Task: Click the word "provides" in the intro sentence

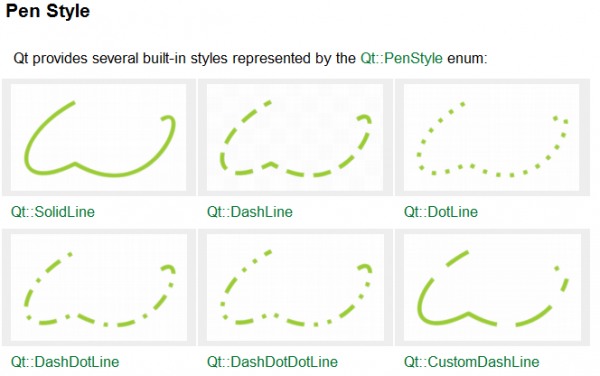Action: 60,59
